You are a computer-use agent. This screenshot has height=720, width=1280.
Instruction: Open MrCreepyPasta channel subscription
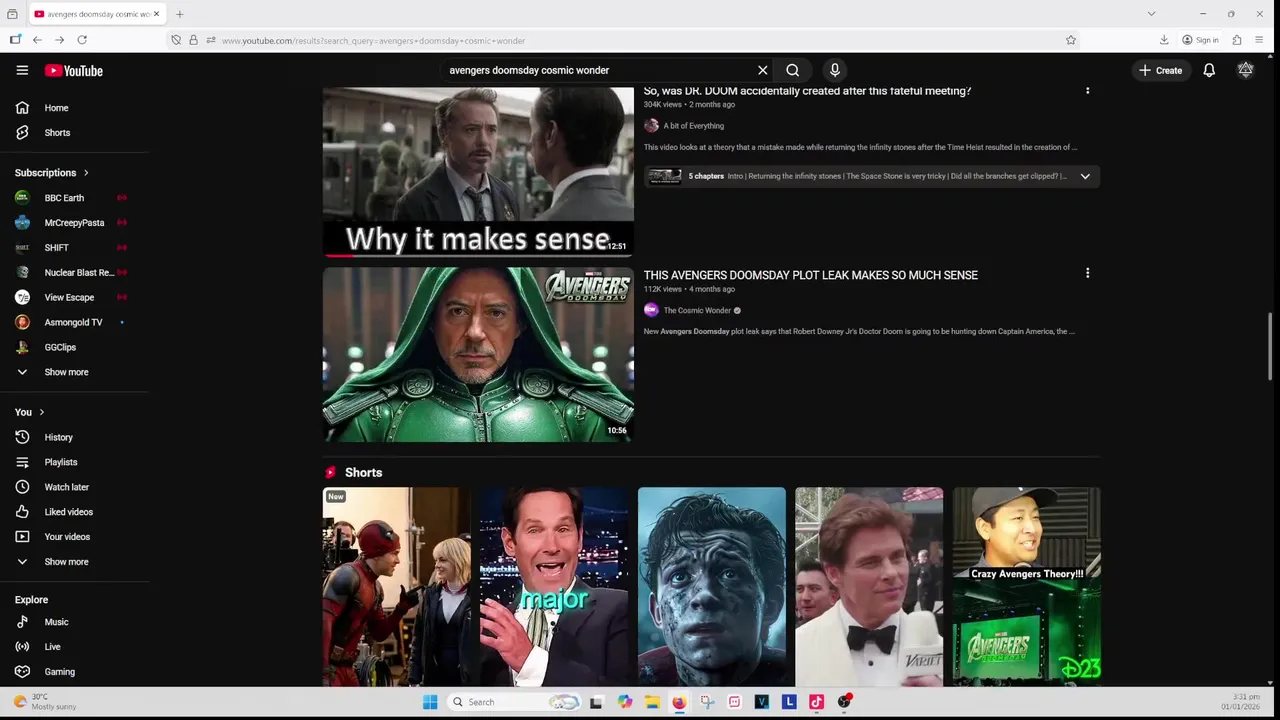[74, 223]
